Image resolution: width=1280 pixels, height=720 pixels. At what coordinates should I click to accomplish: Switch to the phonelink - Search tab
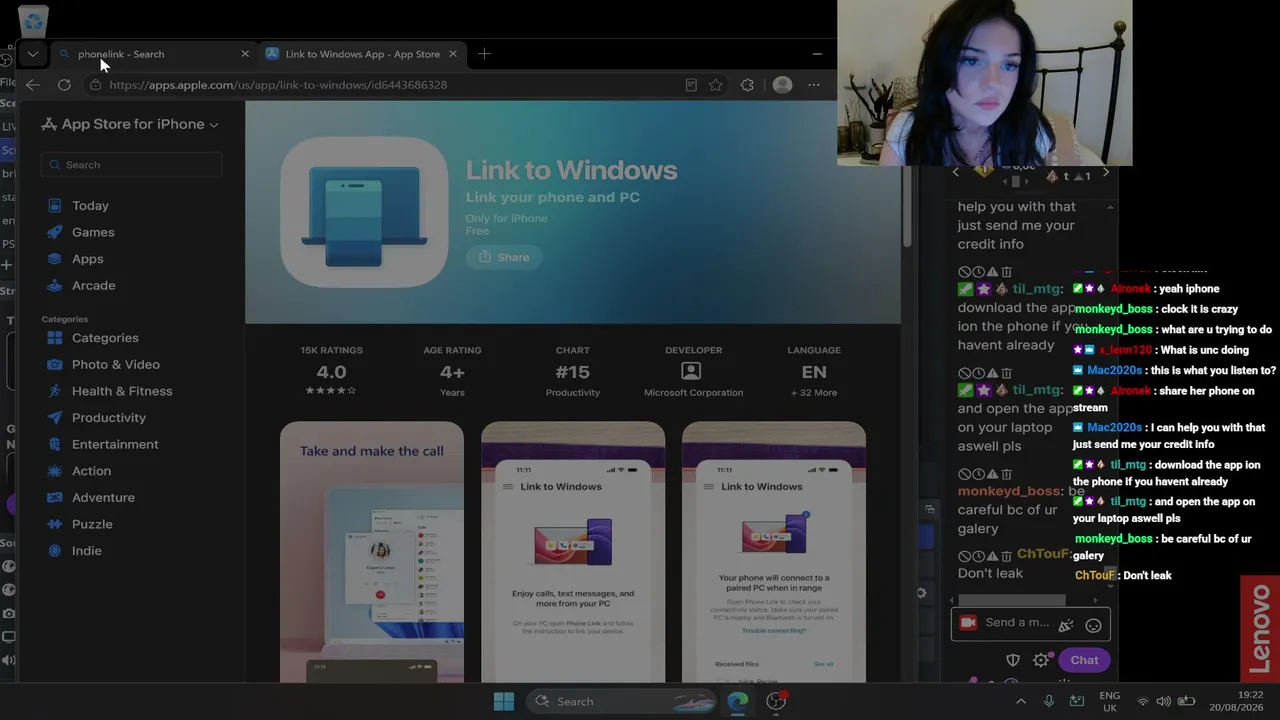coord(155,54)
